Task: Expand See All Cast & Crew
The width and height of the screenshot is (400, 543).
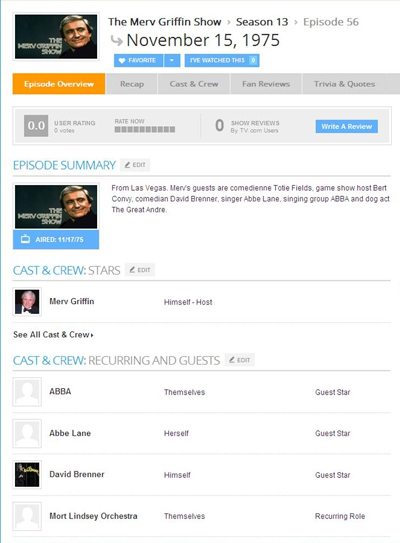Action: point(53,335)
